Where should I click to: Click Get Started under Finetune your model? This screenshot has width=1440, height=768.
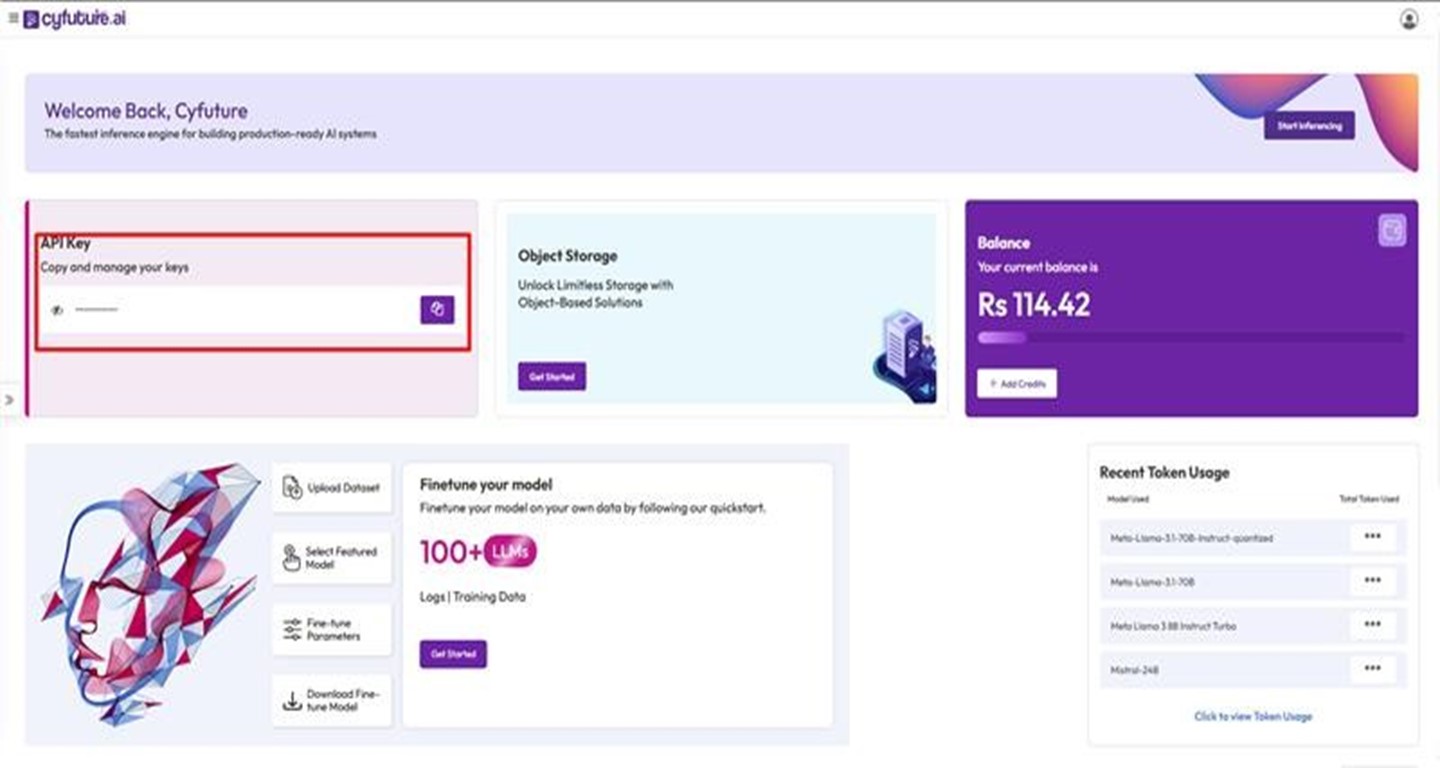(453, 654)
